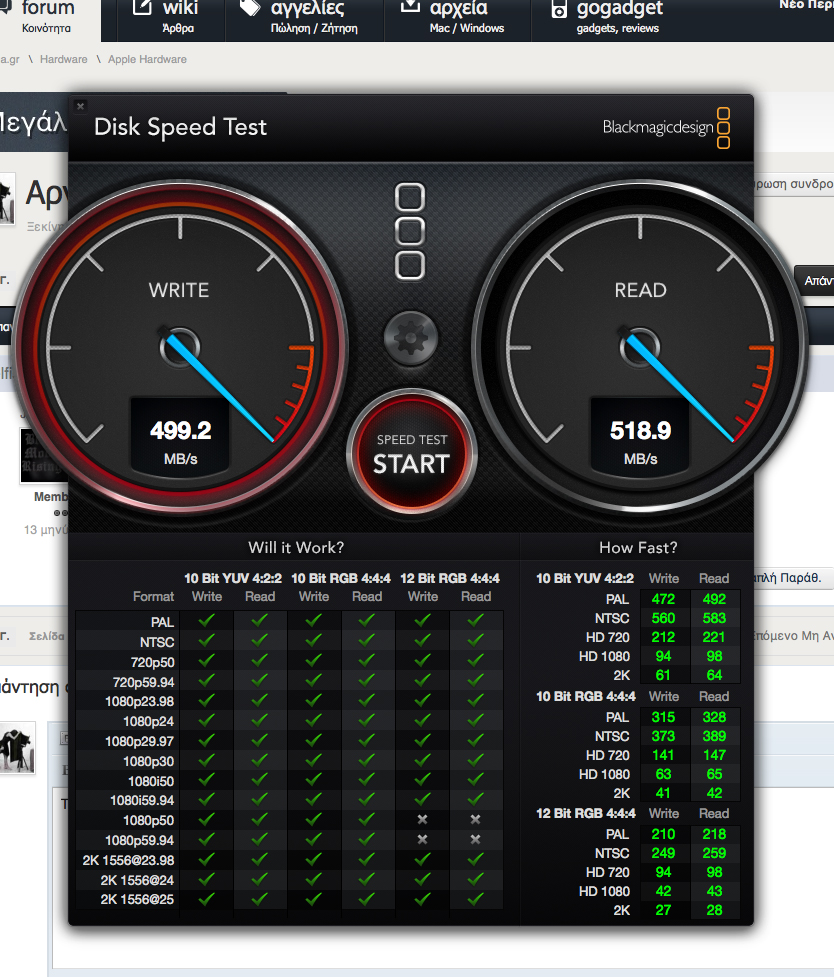Click the '10 Bit YUV 4:2:2' column header
Screen dimensions: 834x977
click(233, 578)
